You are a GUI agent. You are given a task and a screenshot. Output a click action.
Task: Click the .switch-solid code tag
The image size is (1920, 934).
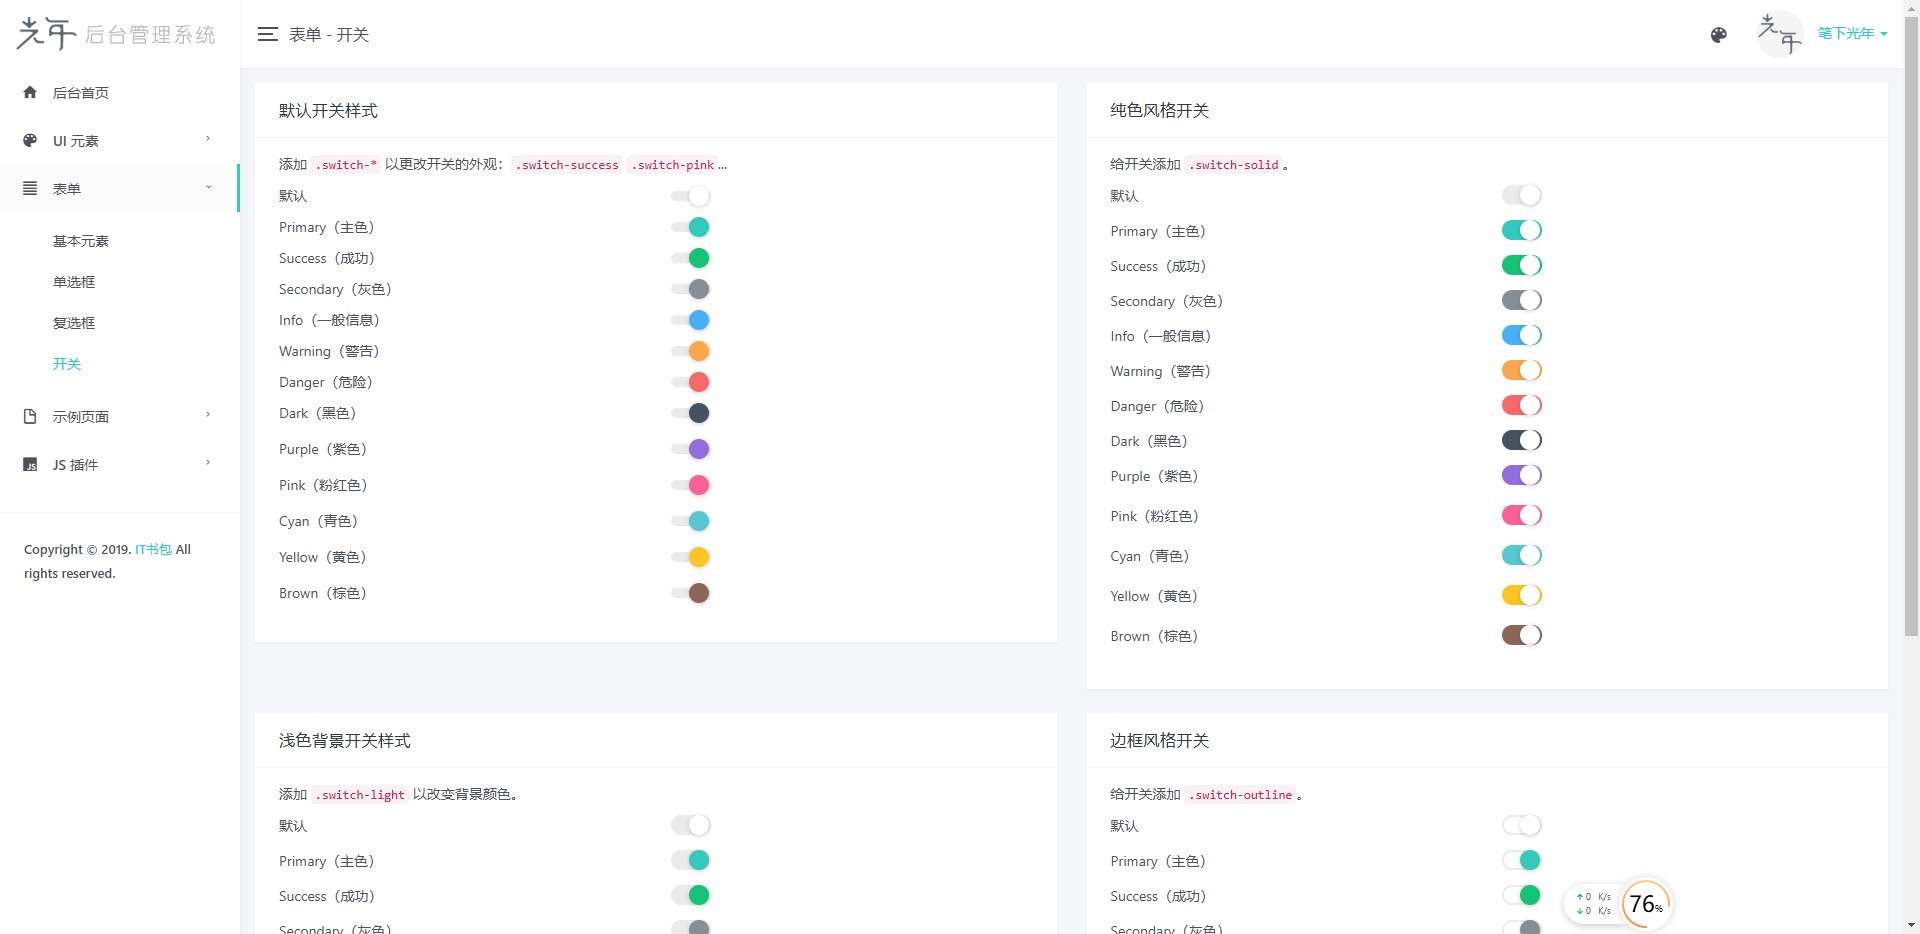coord(1234,165)
